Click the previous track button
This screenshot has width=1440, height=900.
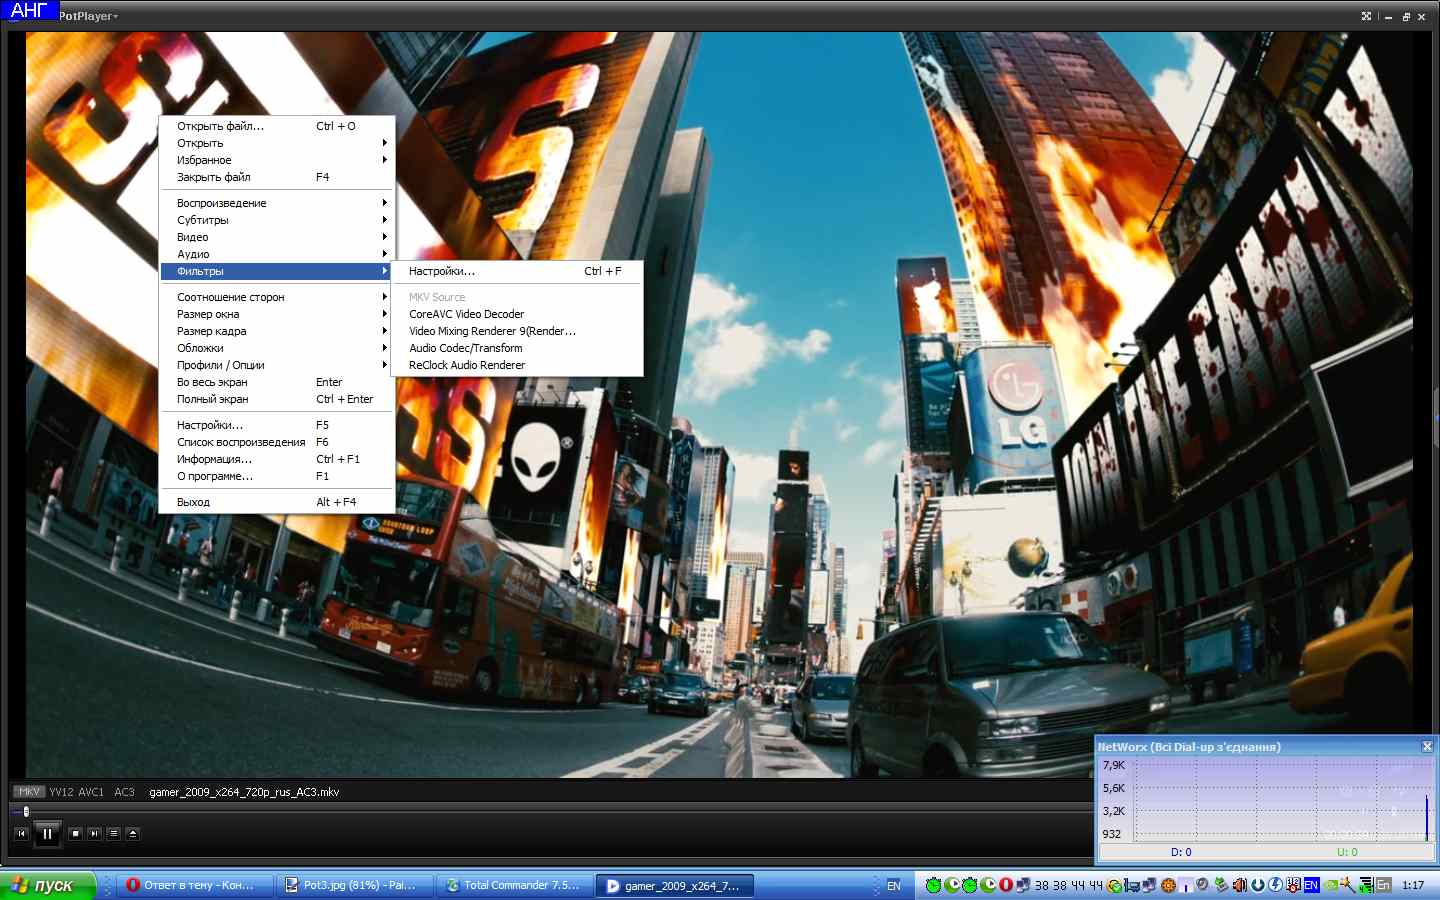[22, 833]
